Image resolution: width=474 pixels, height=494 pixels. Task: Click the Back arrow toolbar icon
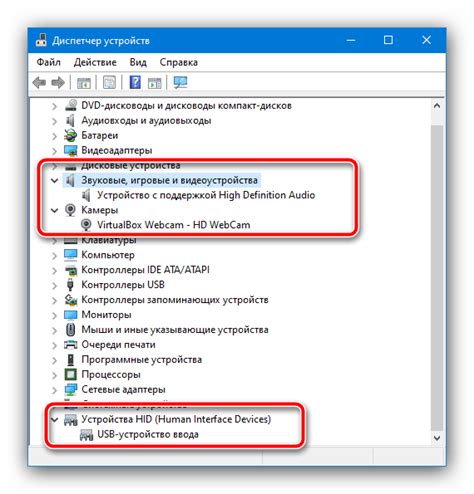click(39, 83)
